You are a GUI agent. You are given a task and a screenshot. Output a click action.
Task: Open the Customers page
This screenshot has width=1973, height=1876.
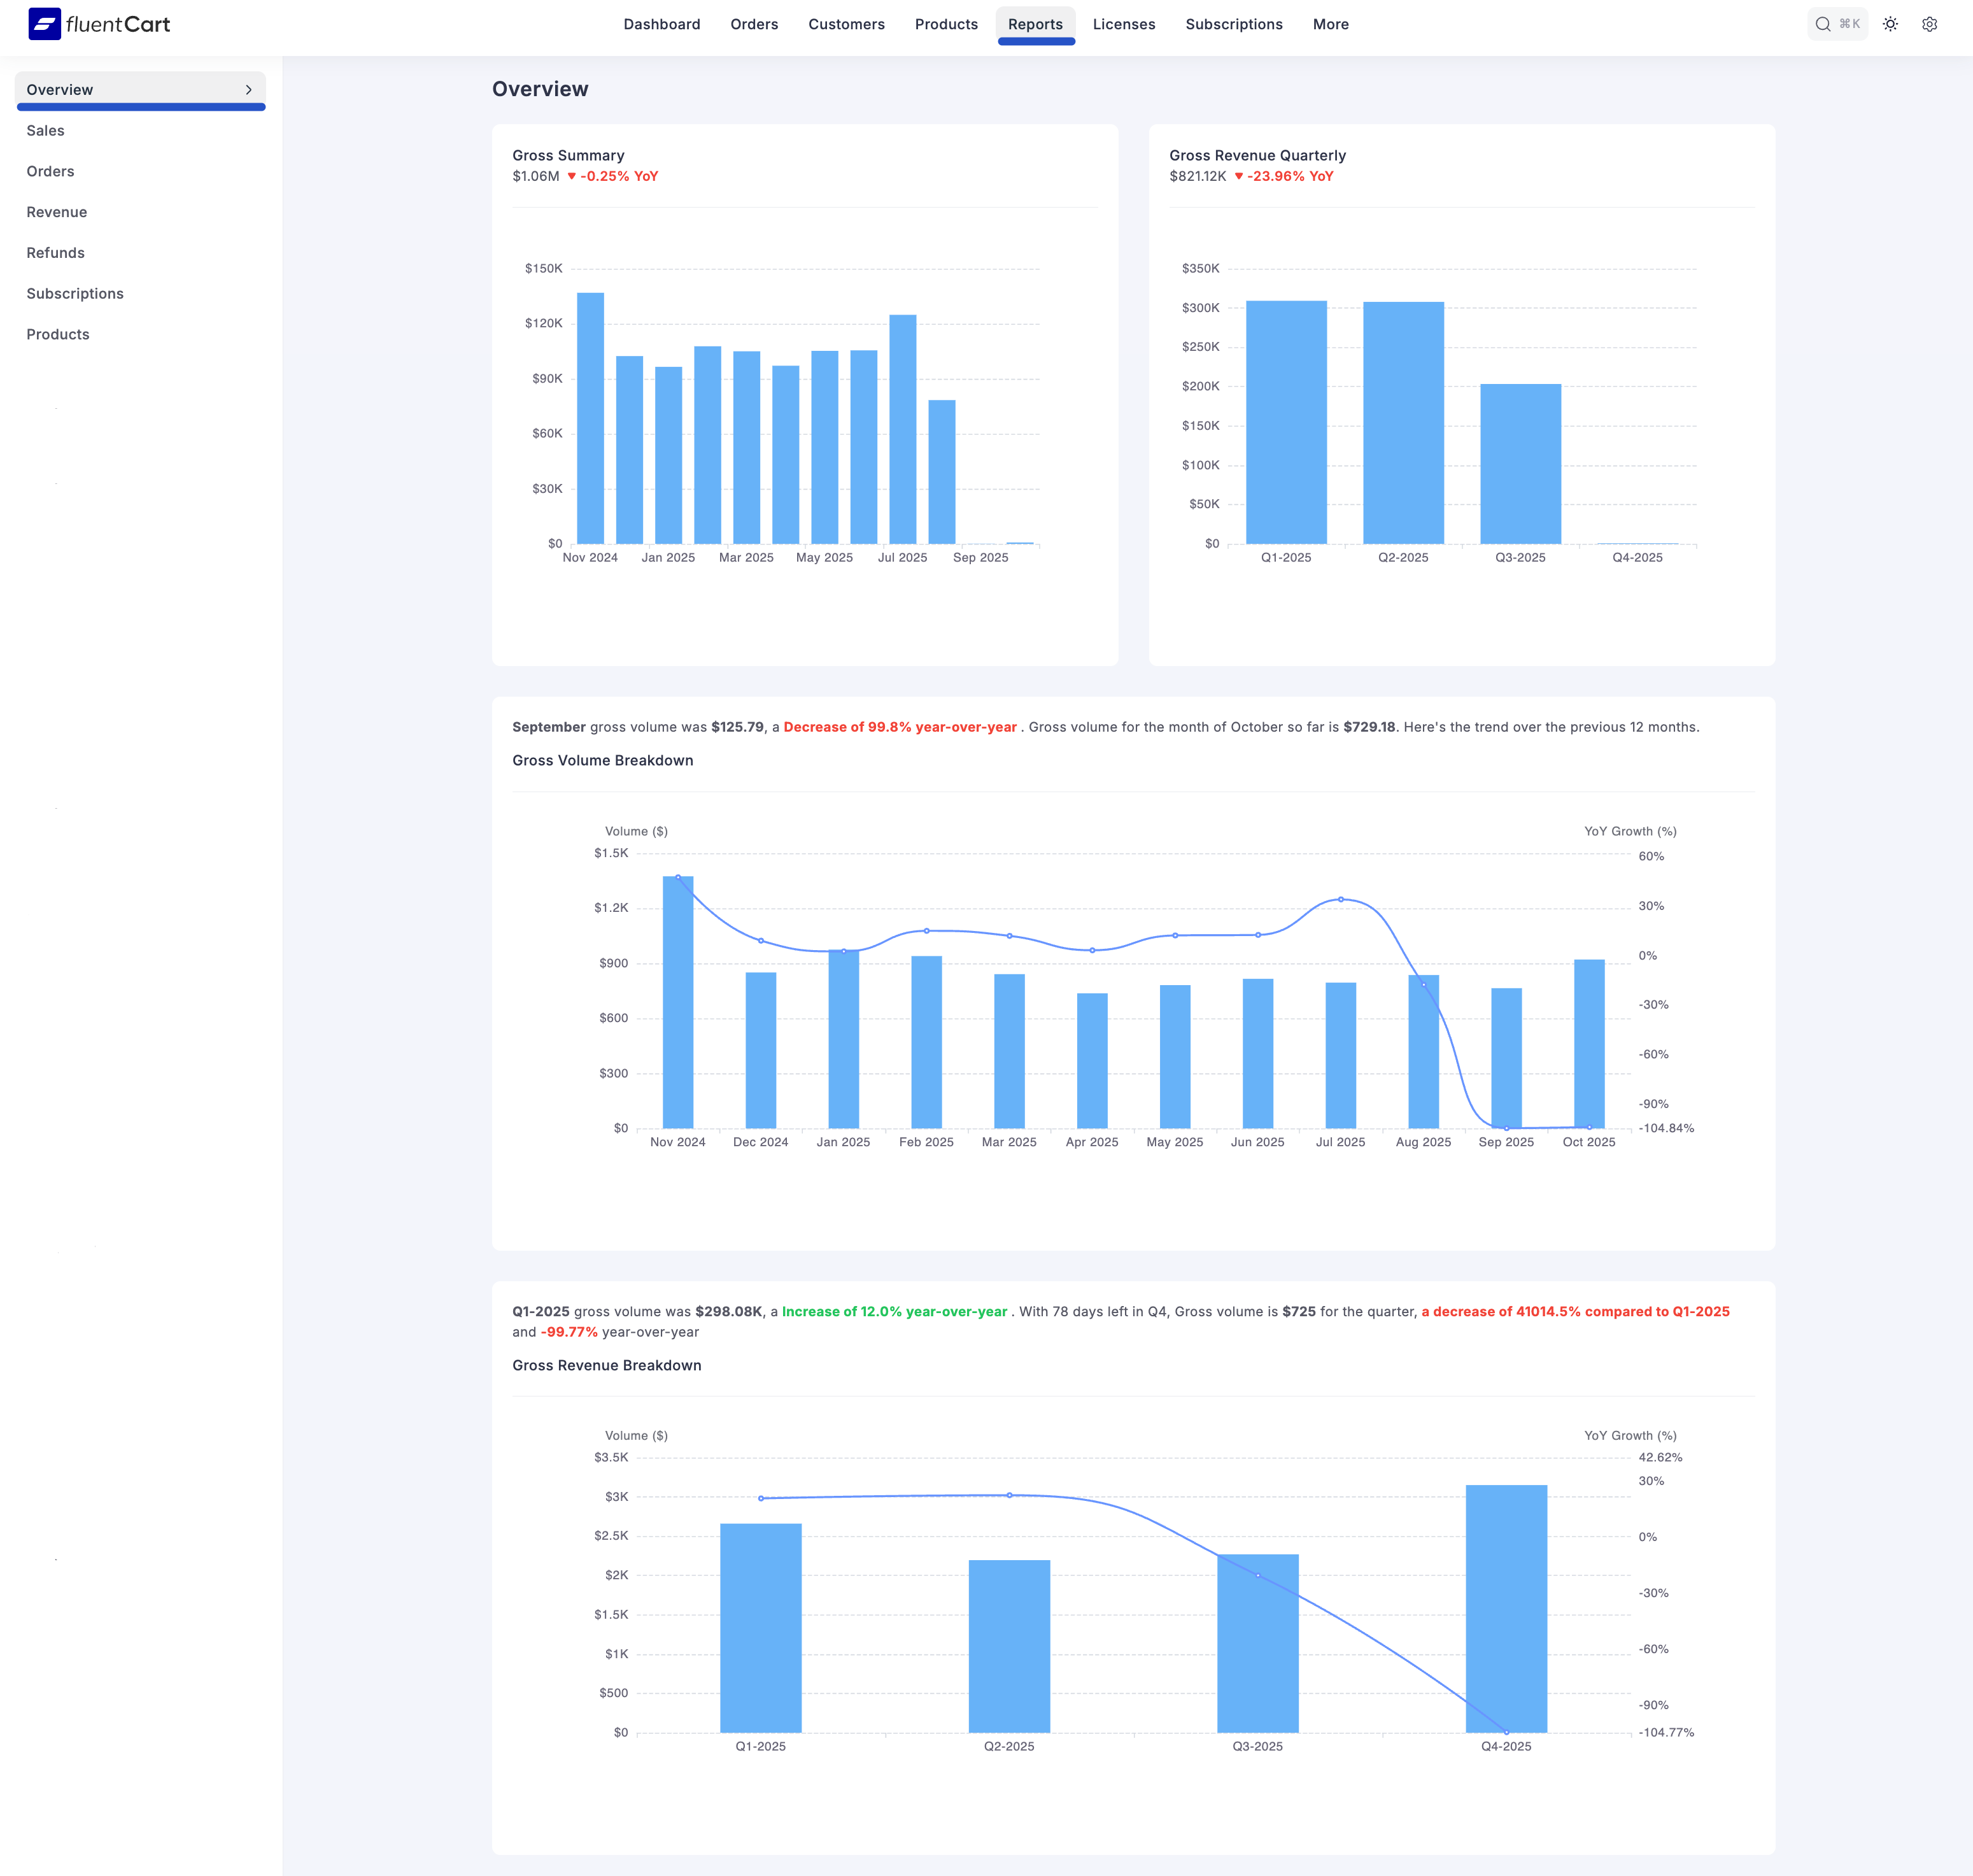point(846,24)
